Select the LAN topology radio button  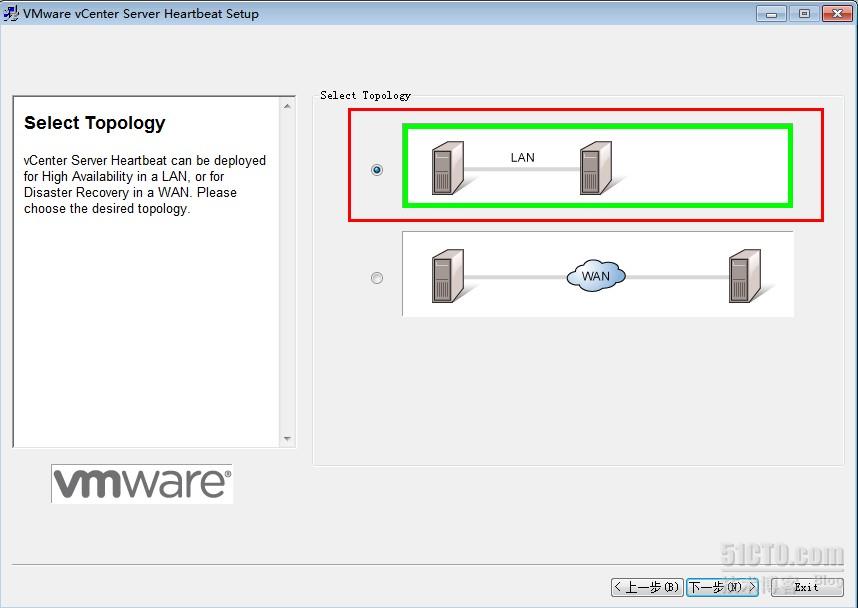point(376,170)
